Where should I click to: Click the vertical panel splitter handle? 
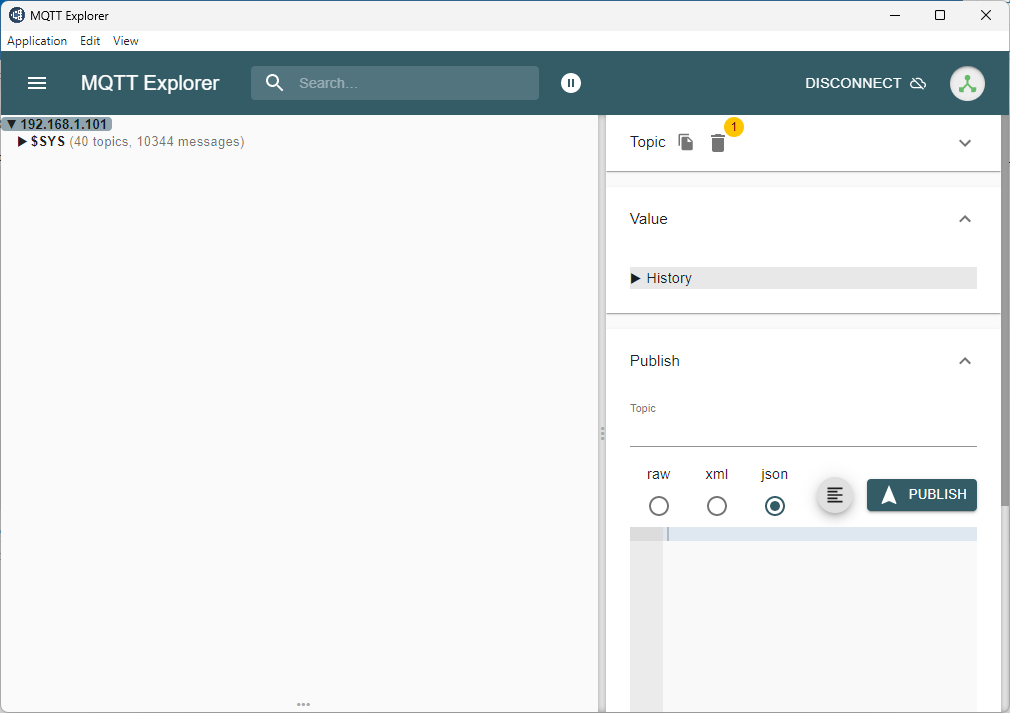[x=602, y=433]
